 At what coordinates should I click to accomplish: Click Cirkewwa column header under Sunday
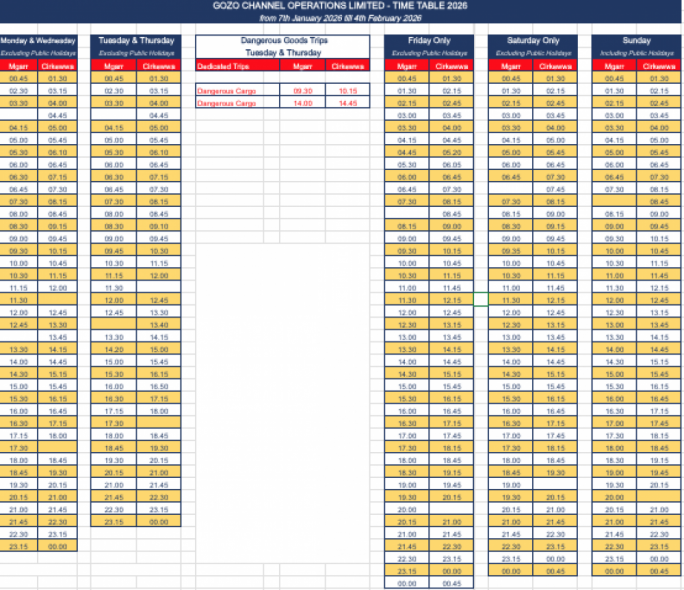pos(658,65)
